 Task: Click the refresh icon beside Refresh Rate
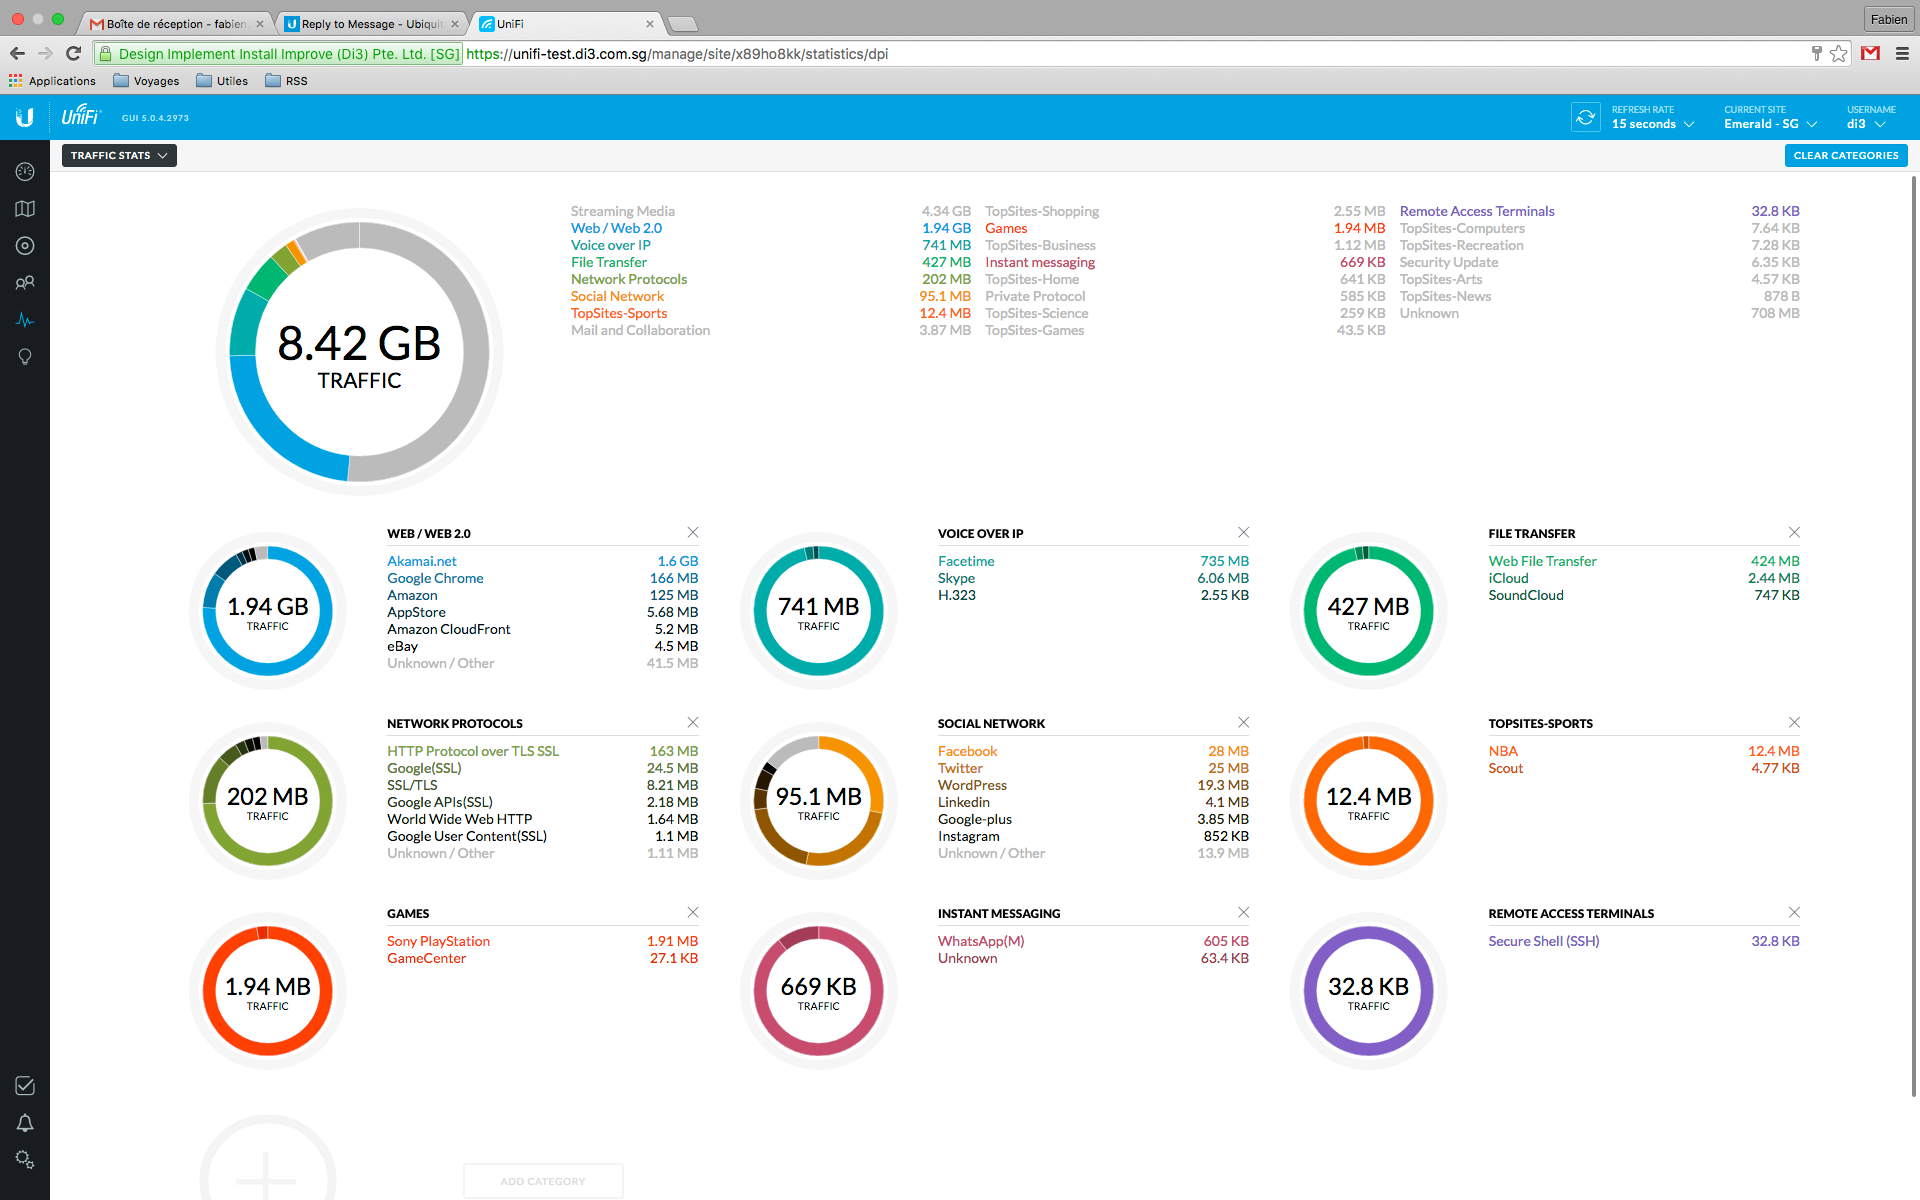[x=1585, y=117]
